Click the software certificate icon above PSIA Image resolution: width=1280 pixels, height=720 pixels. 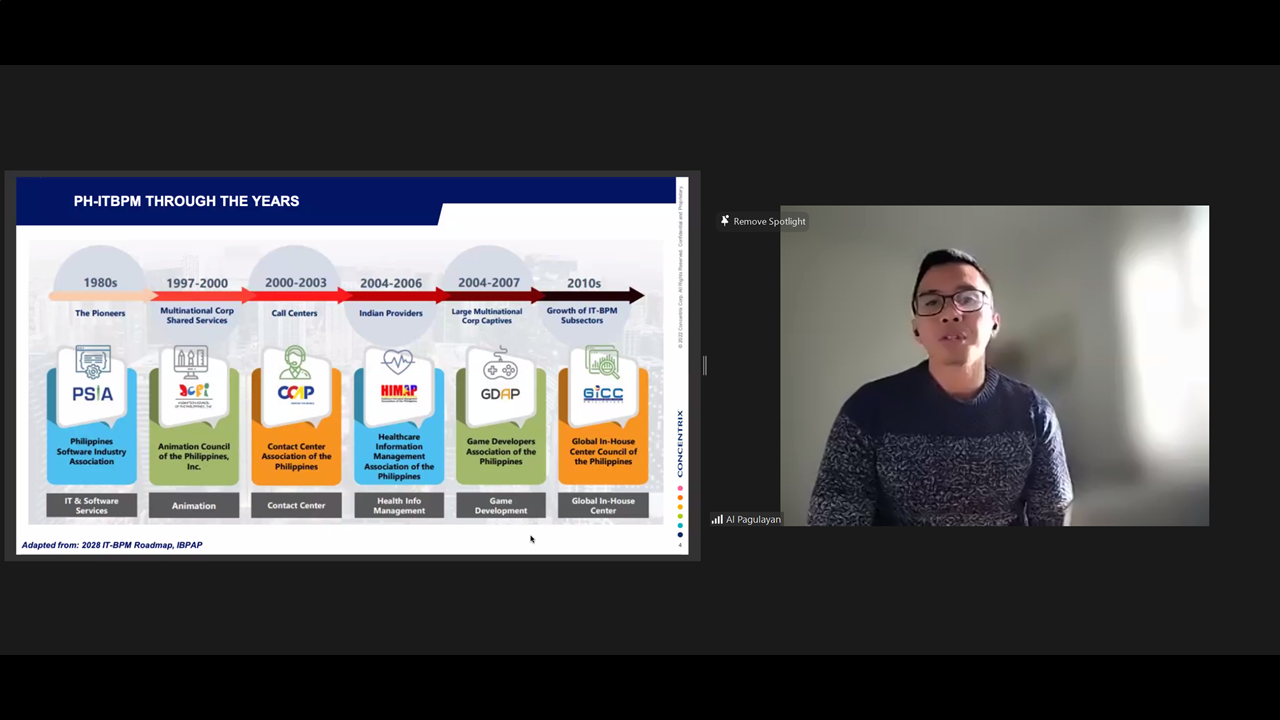(93, 362)
